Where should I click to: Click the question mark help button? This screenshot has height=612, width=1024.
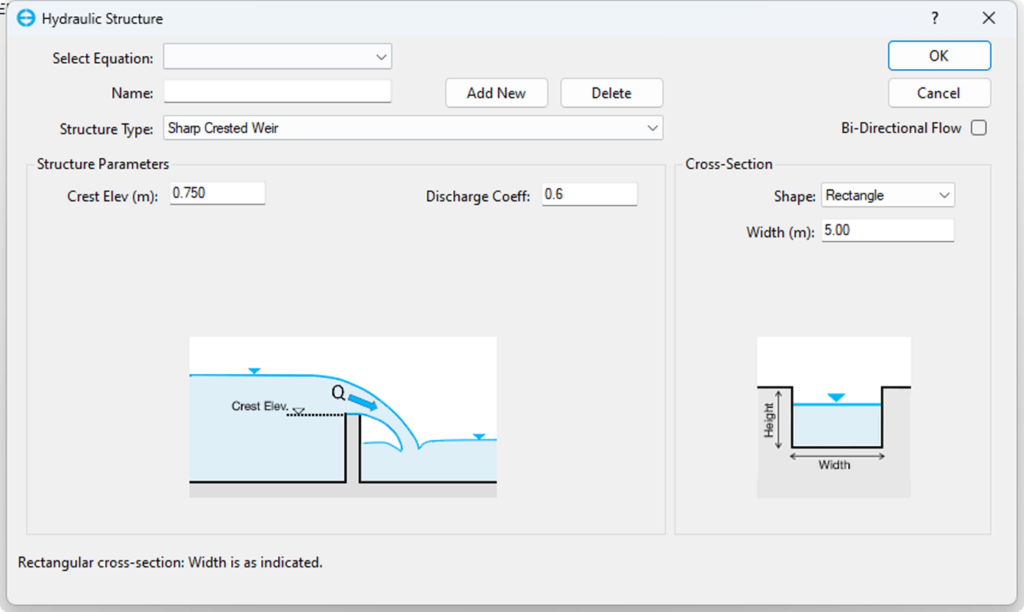[935, 18]
